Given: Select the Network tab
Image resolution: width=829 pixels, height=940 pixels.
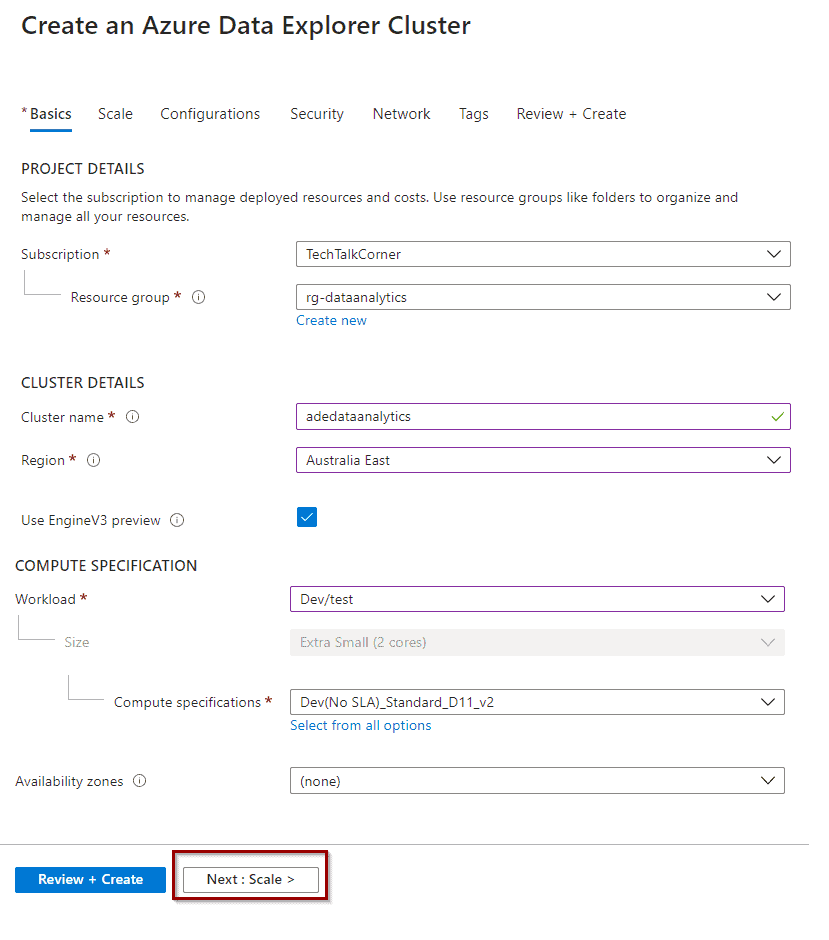Looking at the screenshot, I should (x=402, y=114).
